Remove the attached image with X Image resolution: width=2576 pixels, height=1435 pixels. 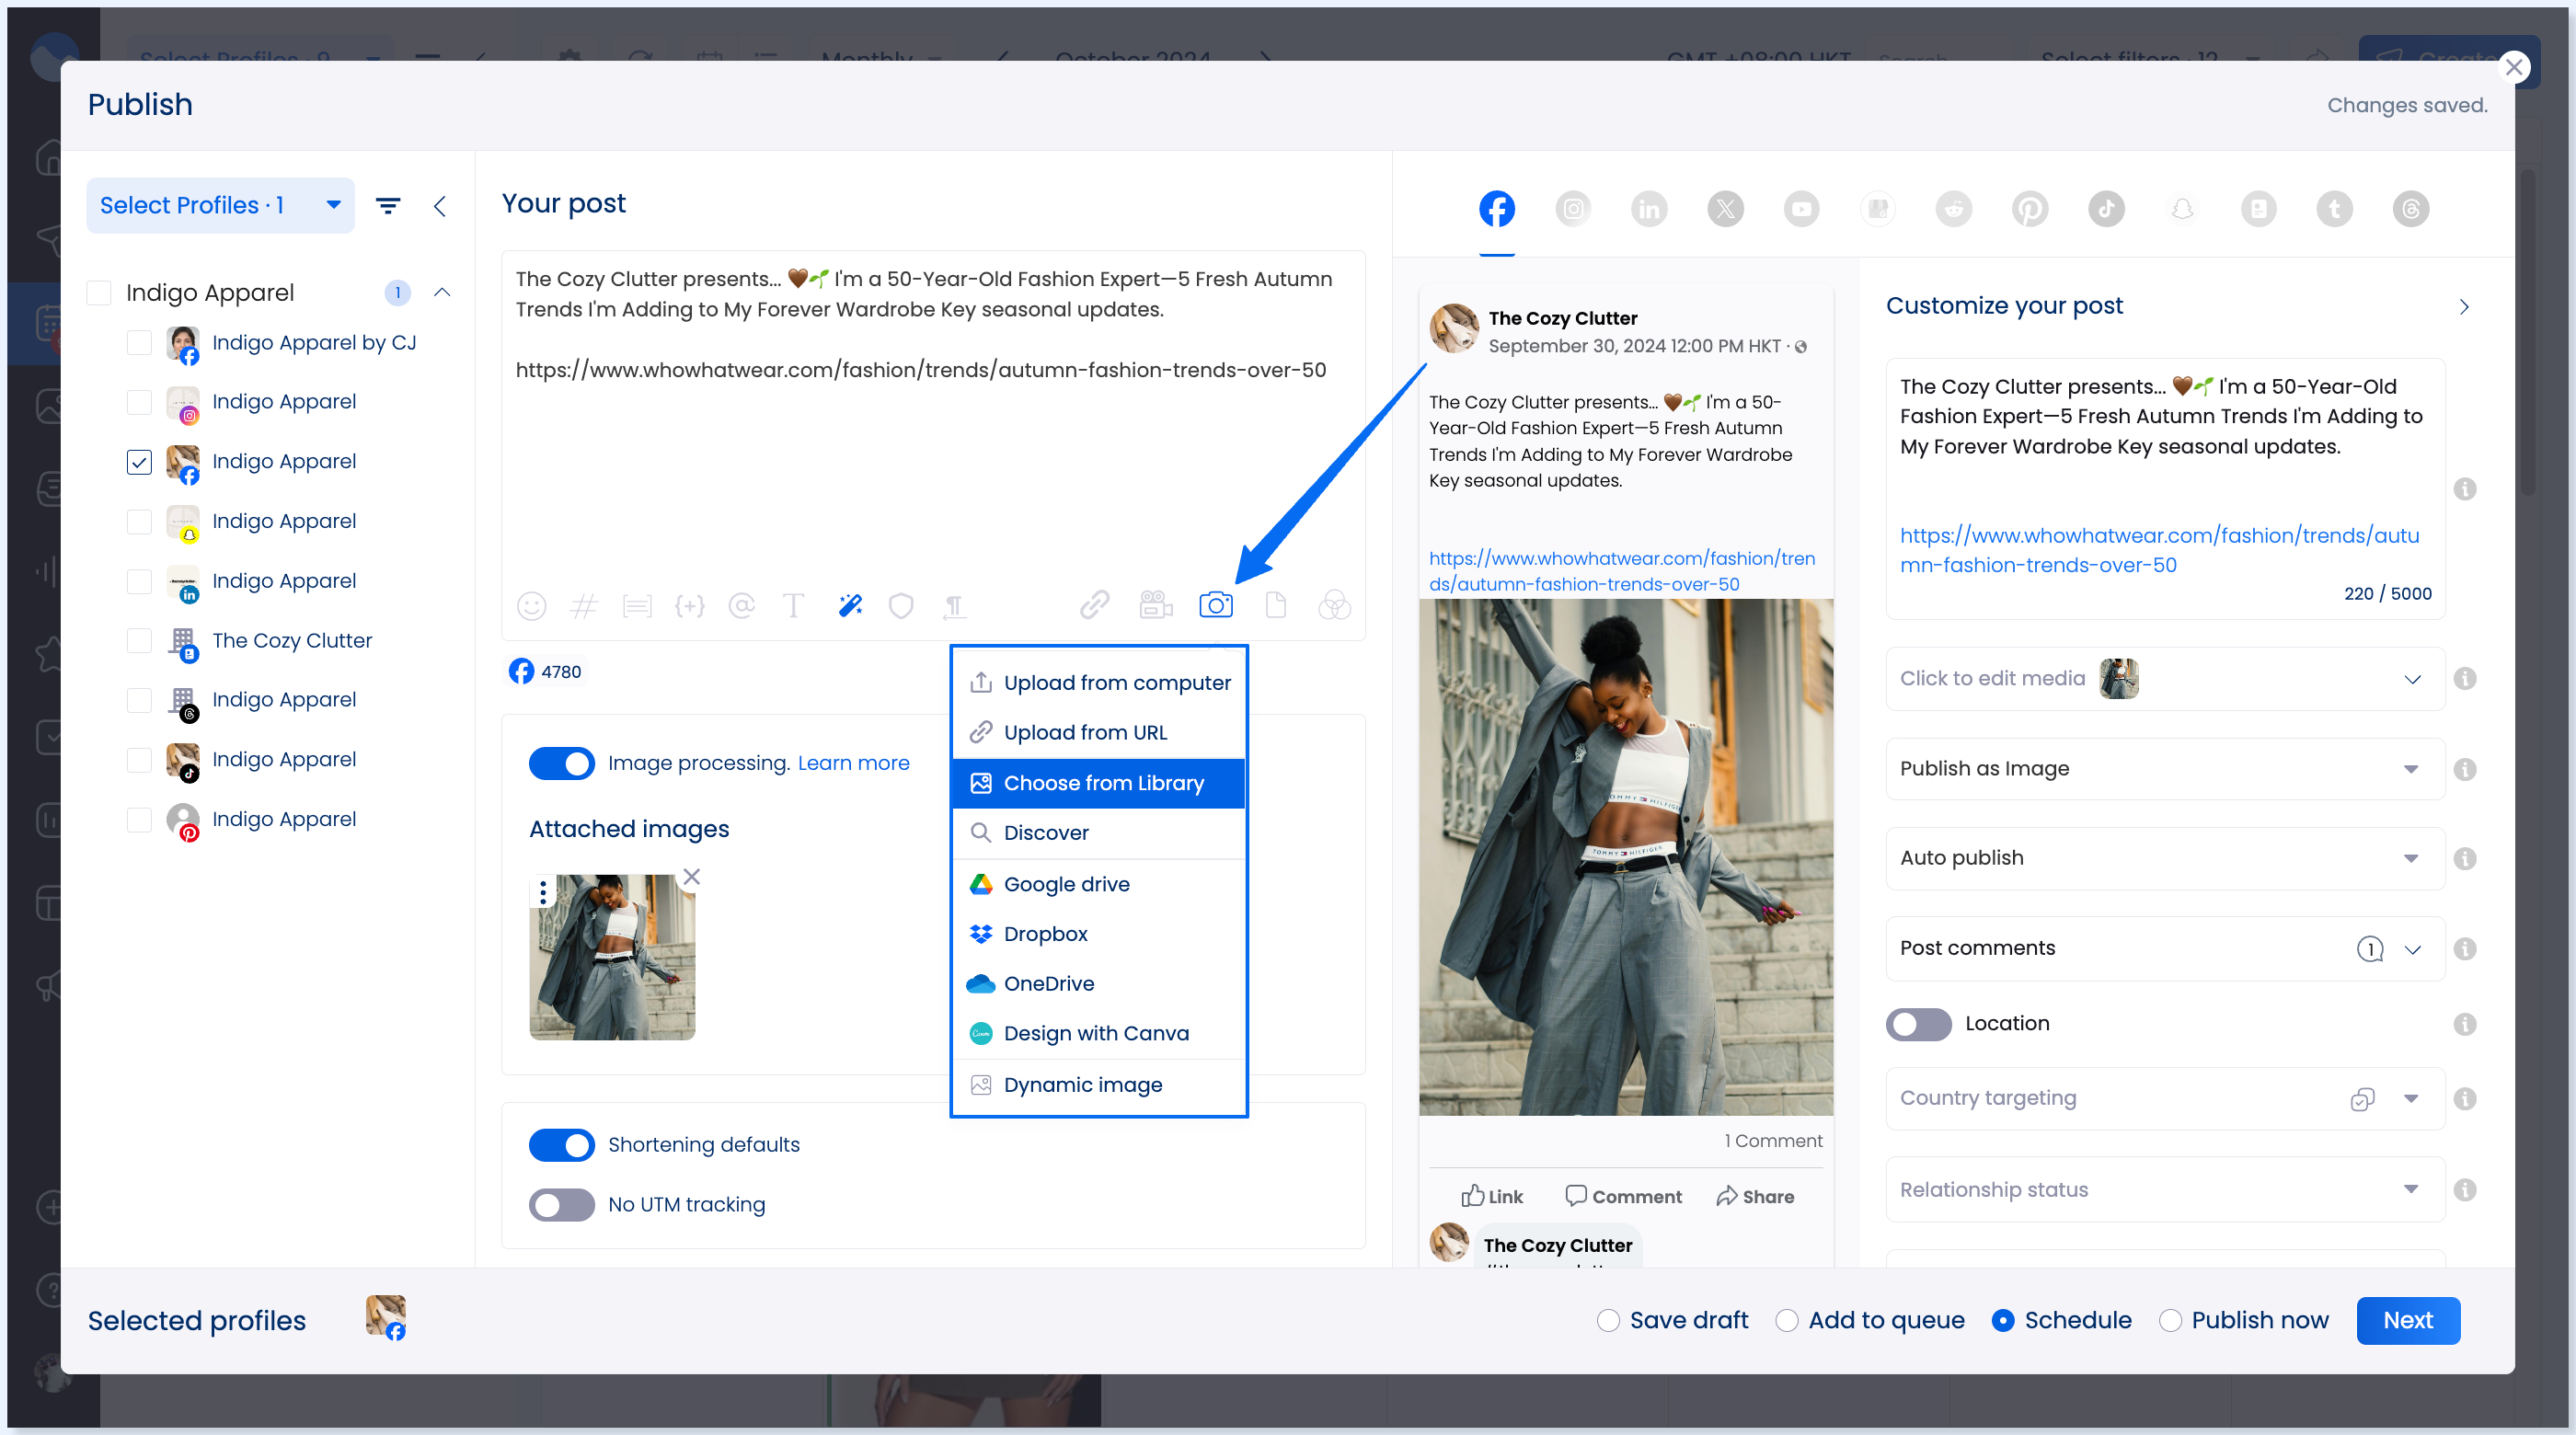point(691,876)
